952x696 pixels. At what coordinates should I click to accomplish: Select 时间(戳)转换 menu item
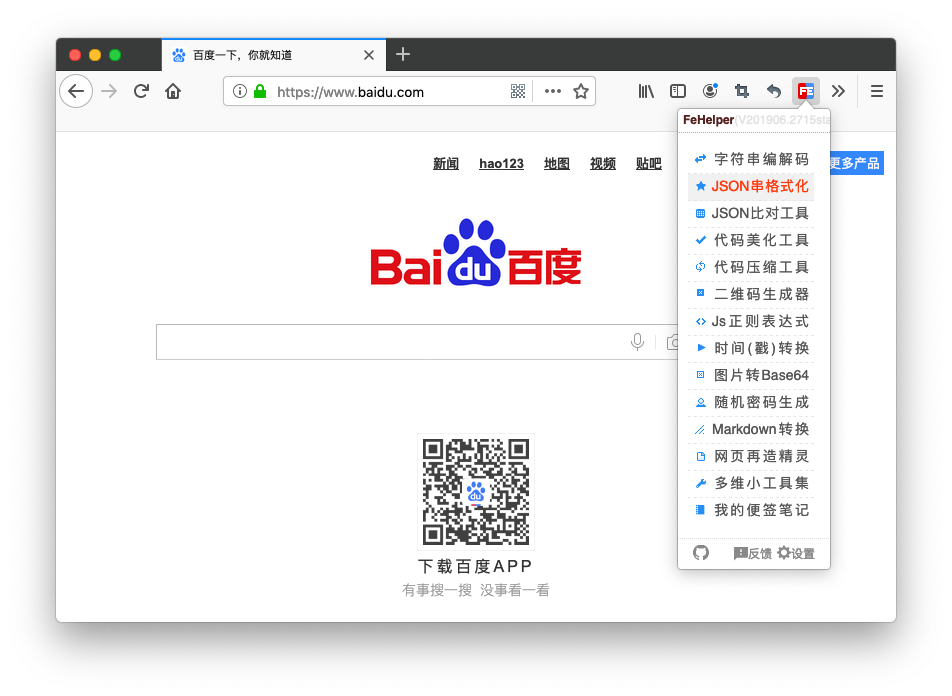[750, 349]
